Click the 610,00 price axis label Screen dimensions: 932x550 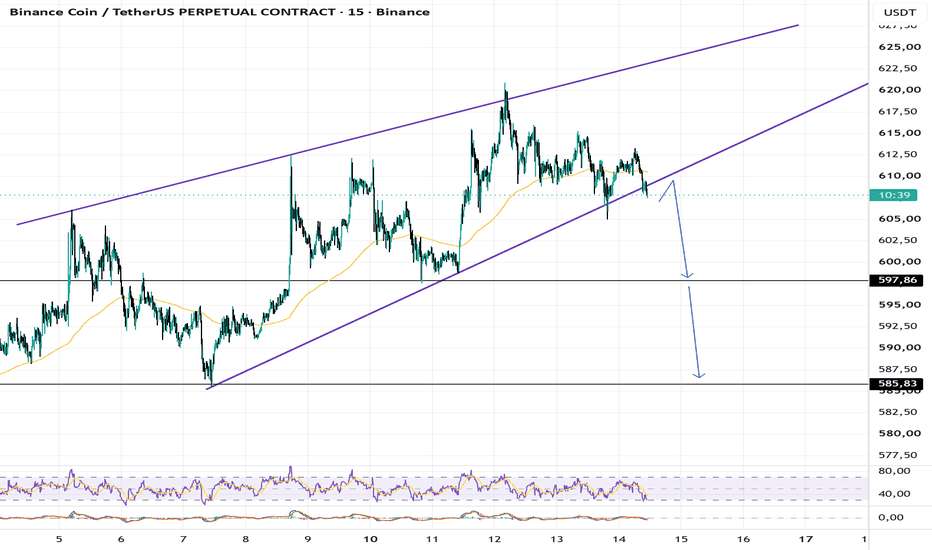[899, 176]
